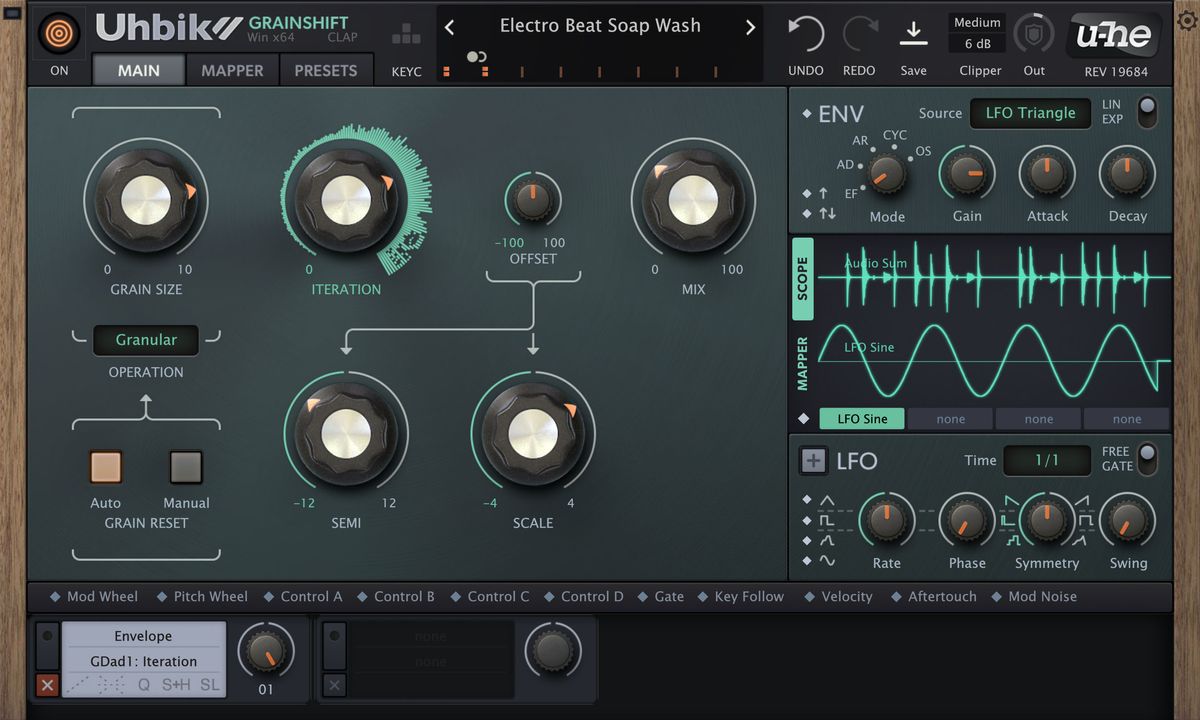The image size is (1200, 720).
Task: Open the MAPPER tab
Action: pyautogui.click(x=232, y=71)
